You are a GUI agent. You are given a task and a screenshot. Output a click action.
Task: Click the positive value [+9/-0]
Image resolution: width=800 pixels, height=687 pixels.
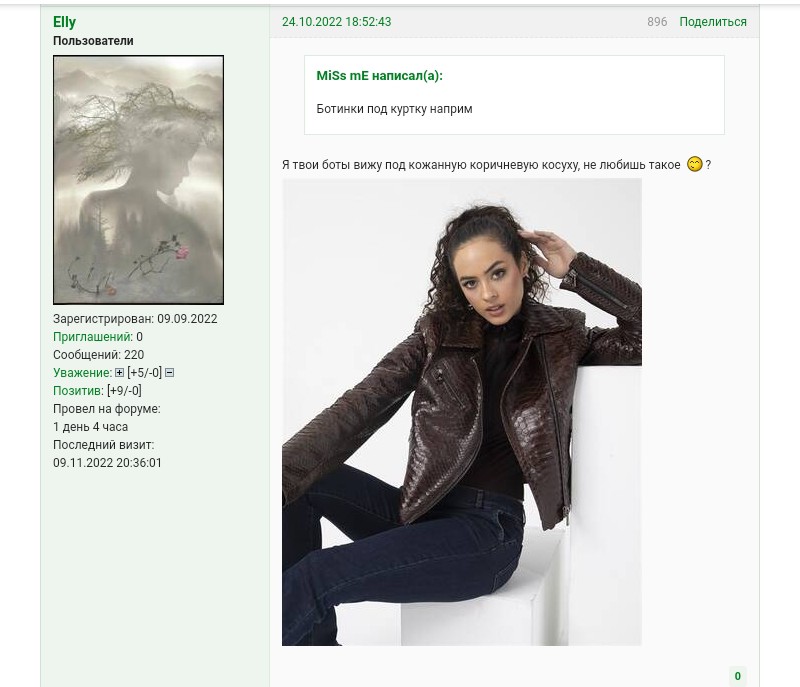pyautogui.click(x=124, y=391)
